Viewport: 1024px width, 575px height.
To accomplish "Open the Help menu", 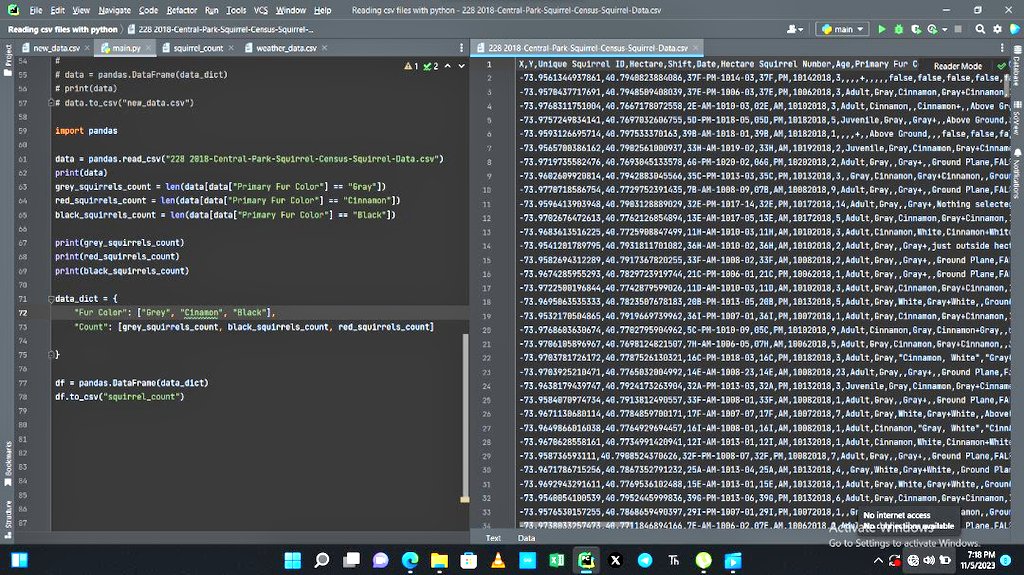I will [323, 10].
